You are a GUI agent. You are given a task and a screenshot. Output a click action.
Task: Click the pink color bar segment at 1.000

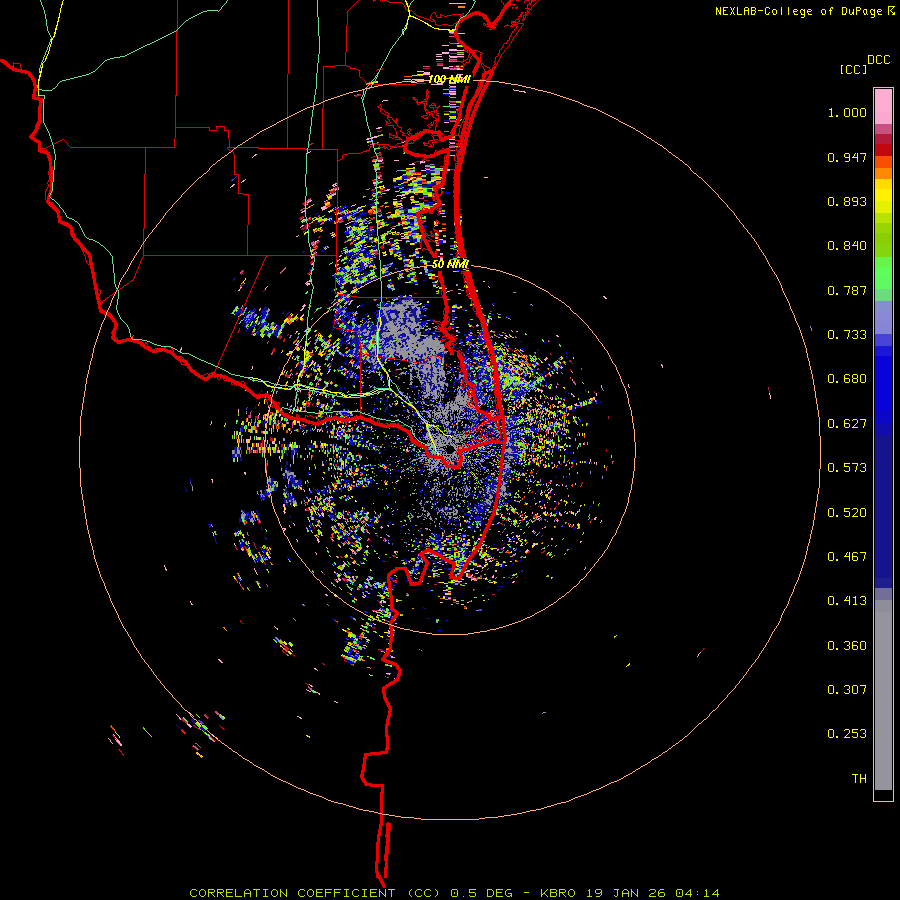pos(883,107)
